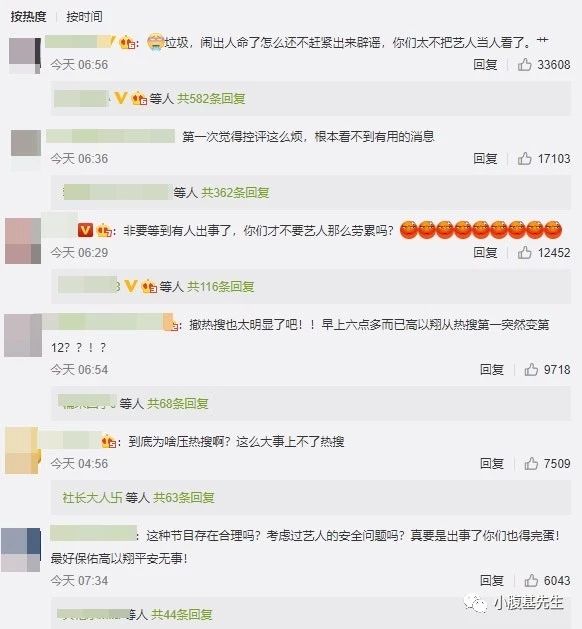Click the thumbs-up beside 6043
This screenshot has width=582, height=629.
coord(531,580)
